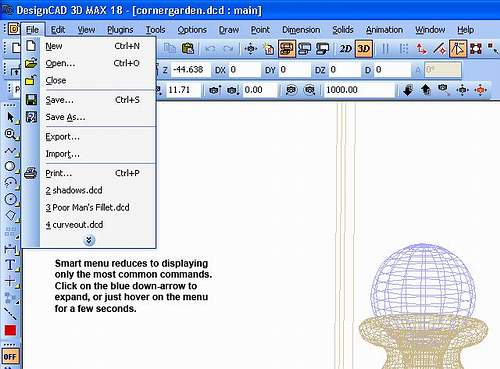Open the Dimension menu
The image size is (500, 369).
pyautogui.click(x=301, y=30)
